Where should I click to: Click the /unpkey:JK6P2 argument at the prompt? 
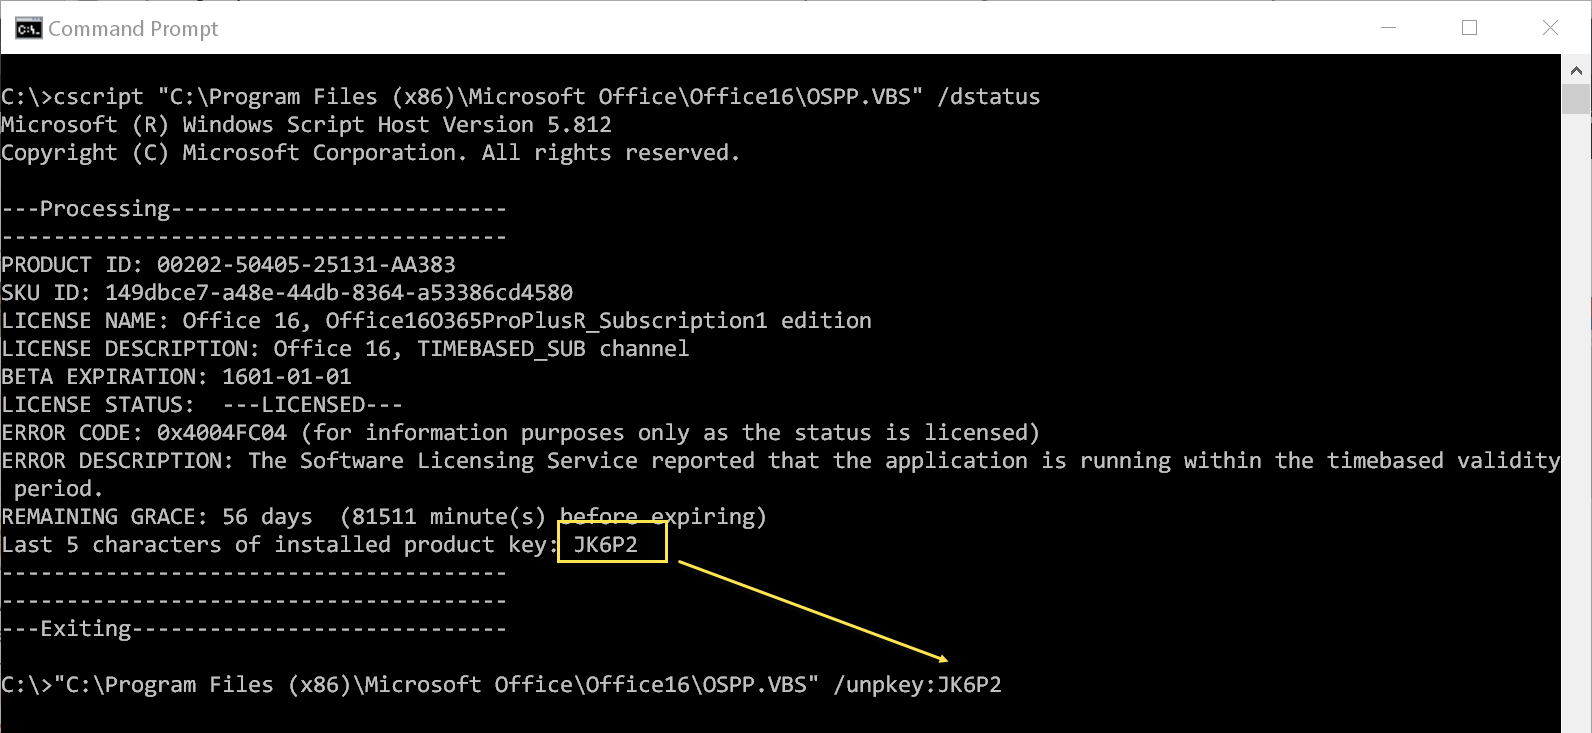(917, 685)
